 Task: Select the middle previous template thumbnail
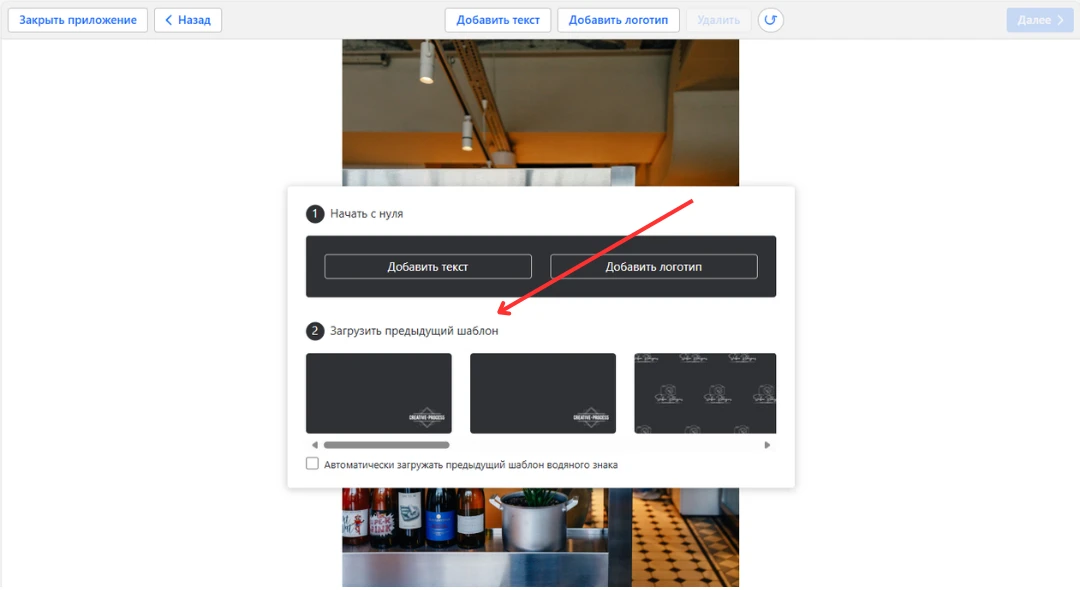542,393
